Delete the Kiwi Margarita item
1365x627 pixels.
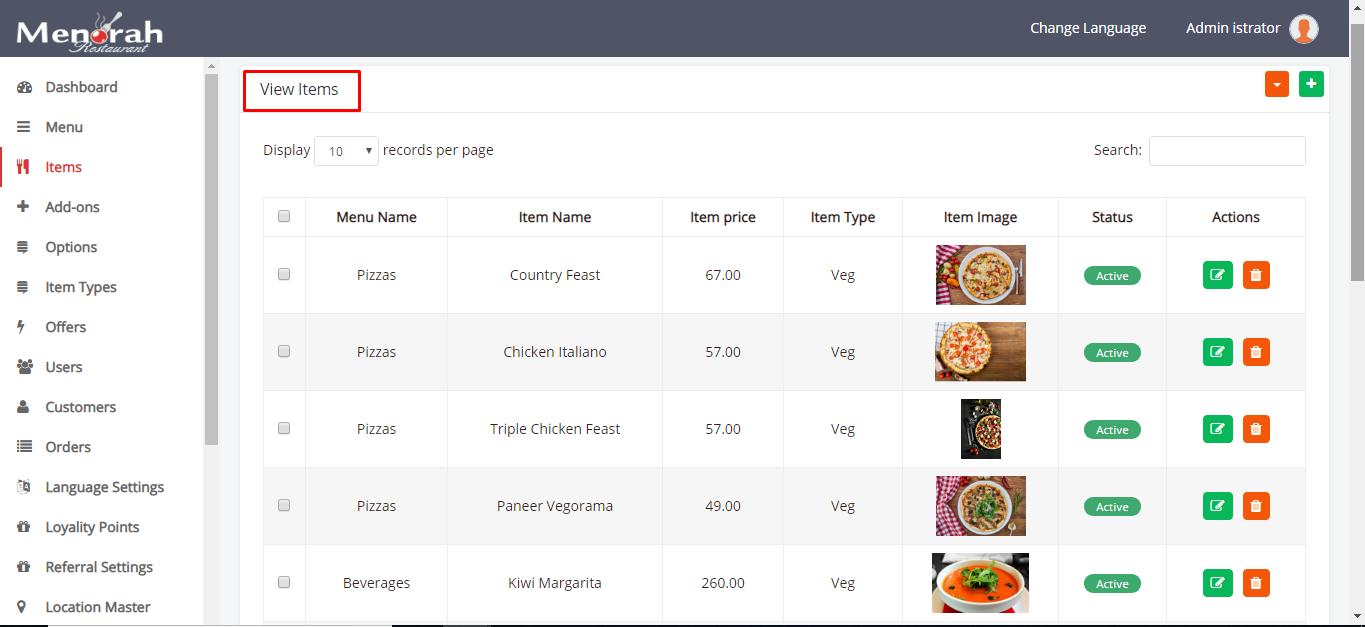click(1256, 583)
